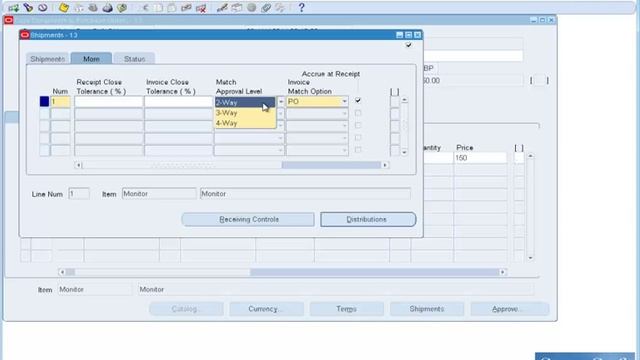Click Shipments button in Purchase Orders window
The image size is (640, 360).
pyautogui.click(x=427, y=309)
